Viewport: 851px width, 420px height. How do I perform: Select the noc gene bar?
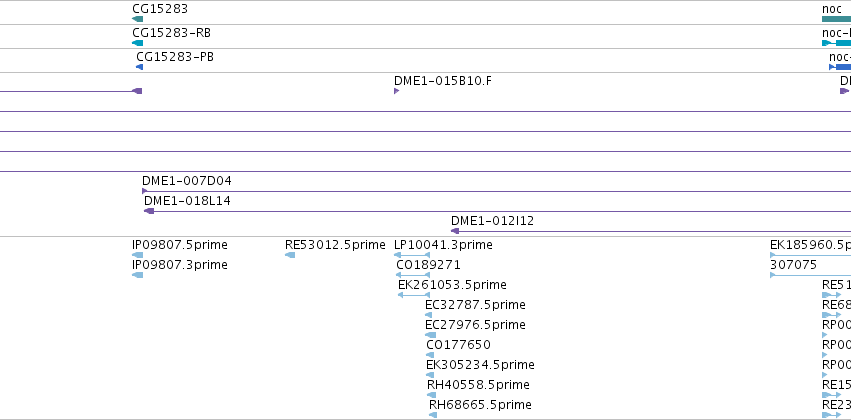click(836, 19)
